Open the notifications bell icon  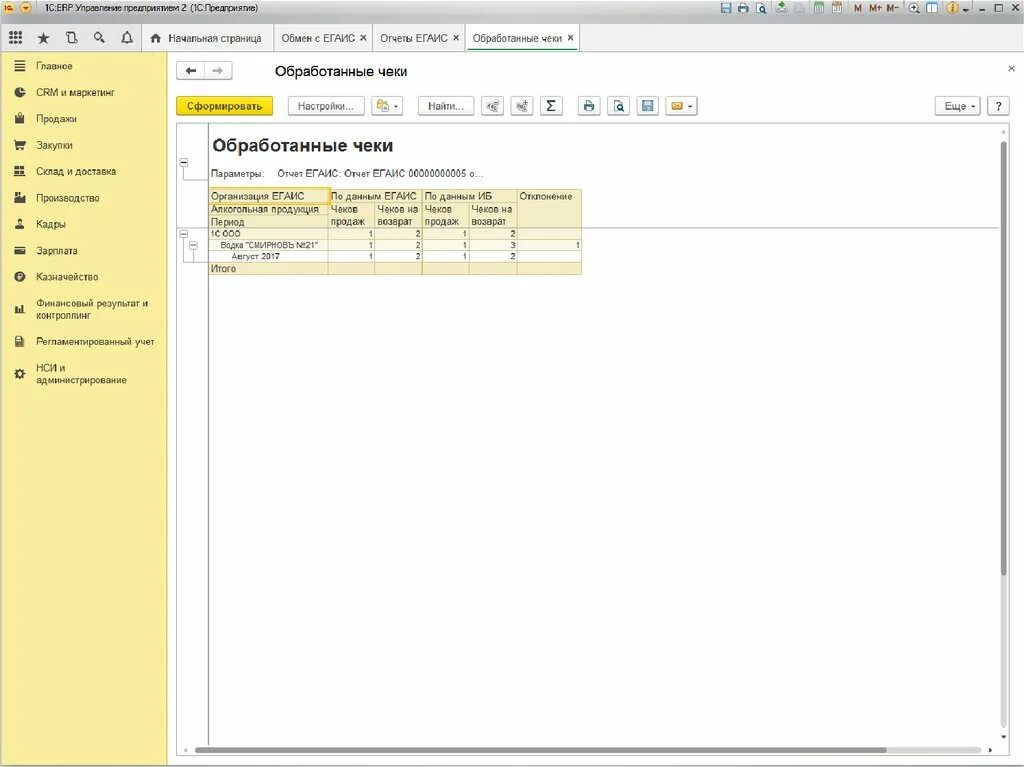[127, 38]
